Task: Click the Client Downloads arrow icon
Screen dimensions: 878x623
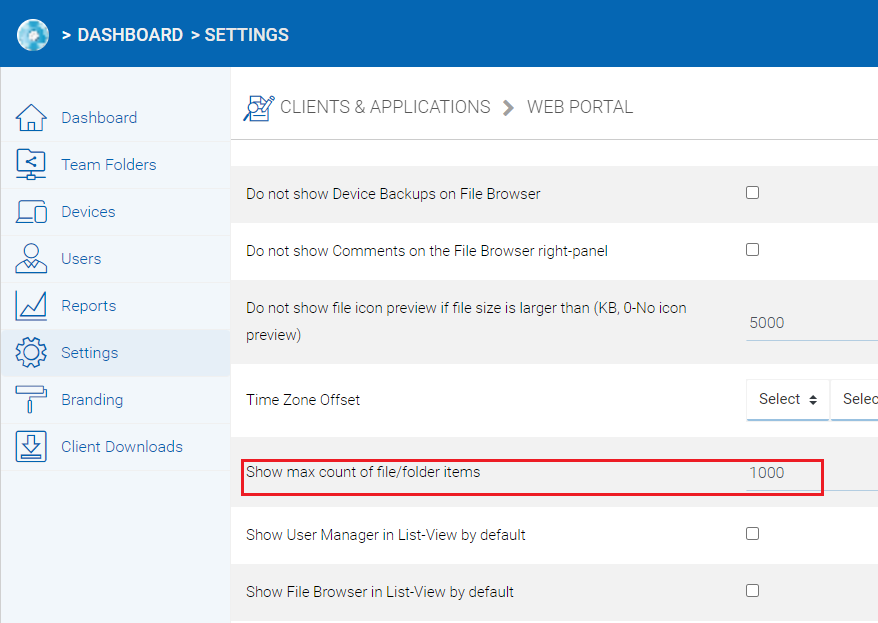Action: [31, 447]
